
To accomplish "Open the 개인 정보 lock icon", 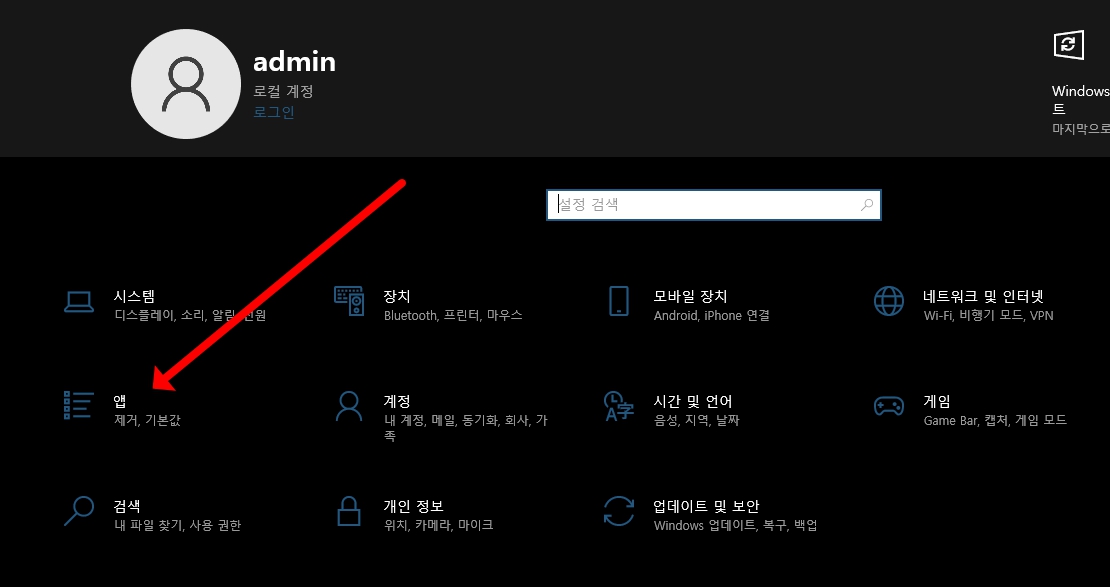I will [349, 511].
